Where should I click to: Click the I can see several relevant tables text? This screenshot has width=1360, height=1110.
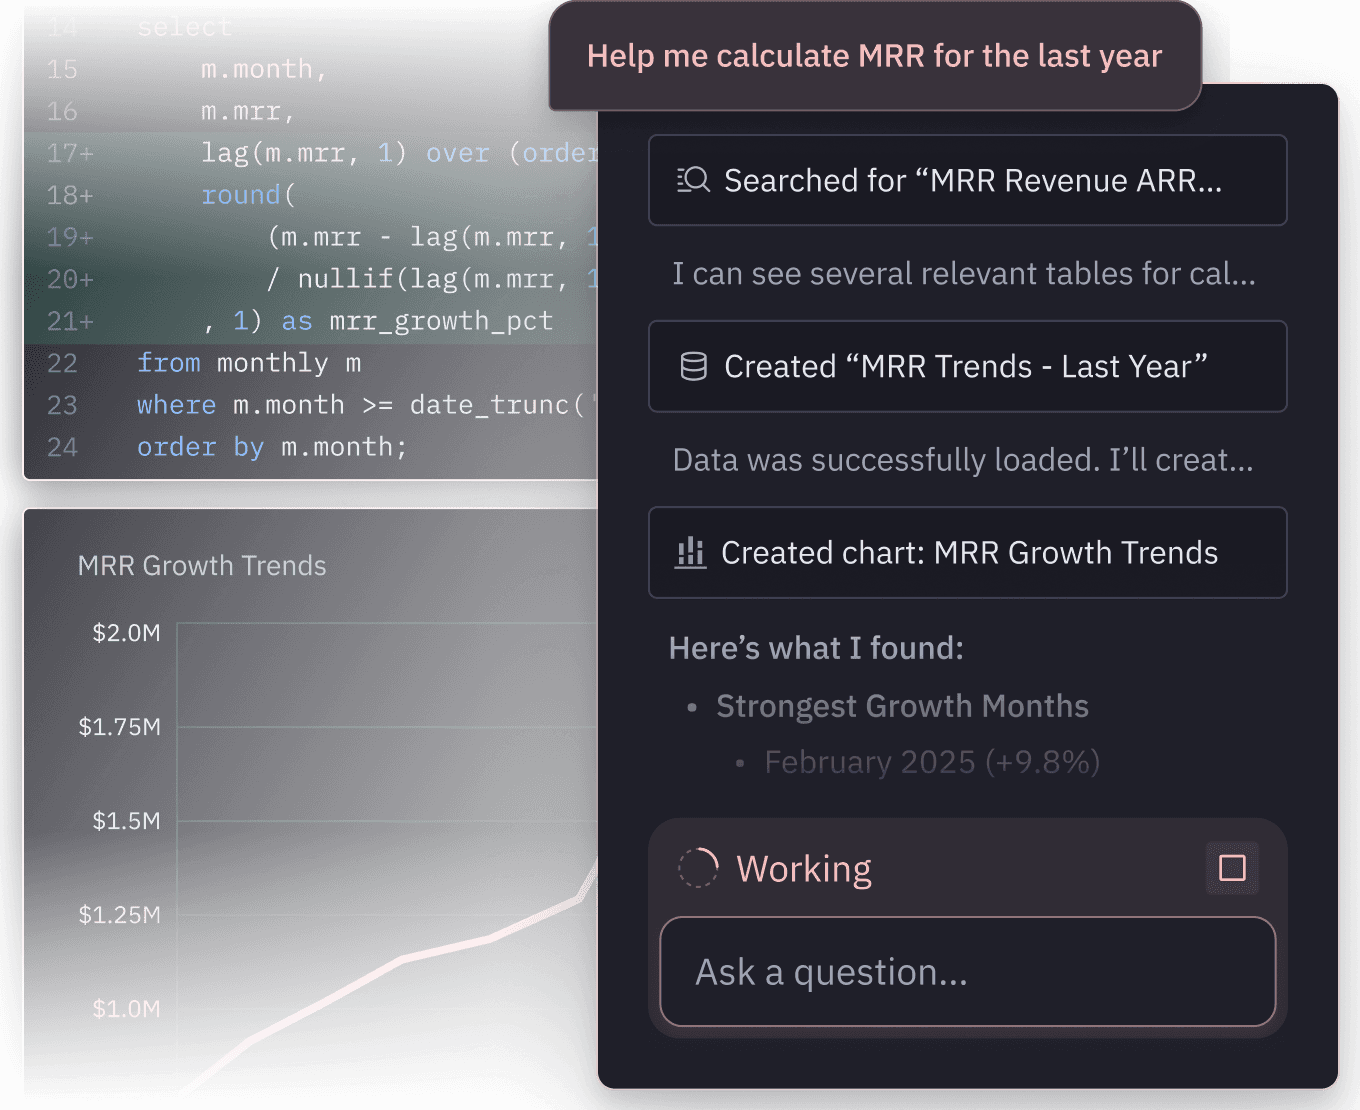coord(963,274)
